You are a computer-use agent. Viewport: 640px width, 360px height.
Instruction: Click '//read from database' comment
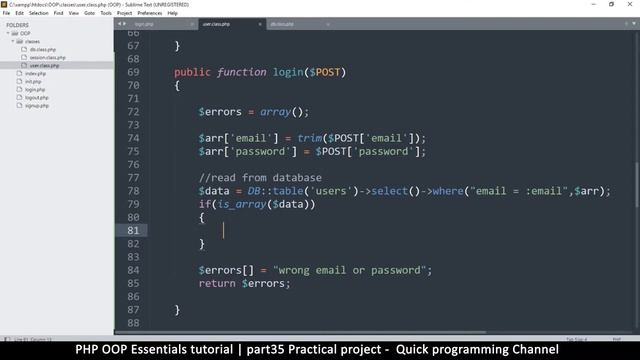pos(260,178)
